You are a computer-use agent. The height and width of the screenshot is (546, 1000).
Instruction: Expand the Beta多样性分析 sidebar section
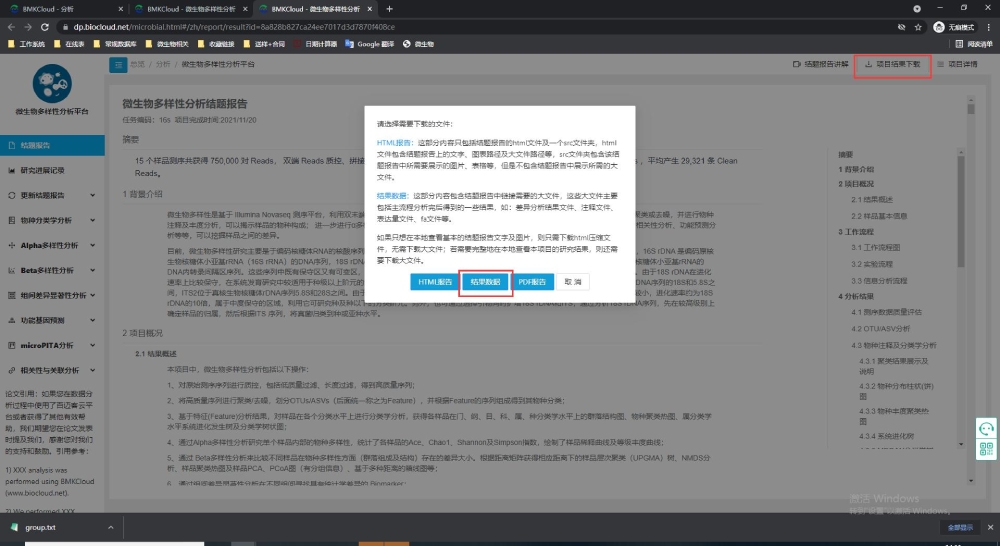(52, 270)
